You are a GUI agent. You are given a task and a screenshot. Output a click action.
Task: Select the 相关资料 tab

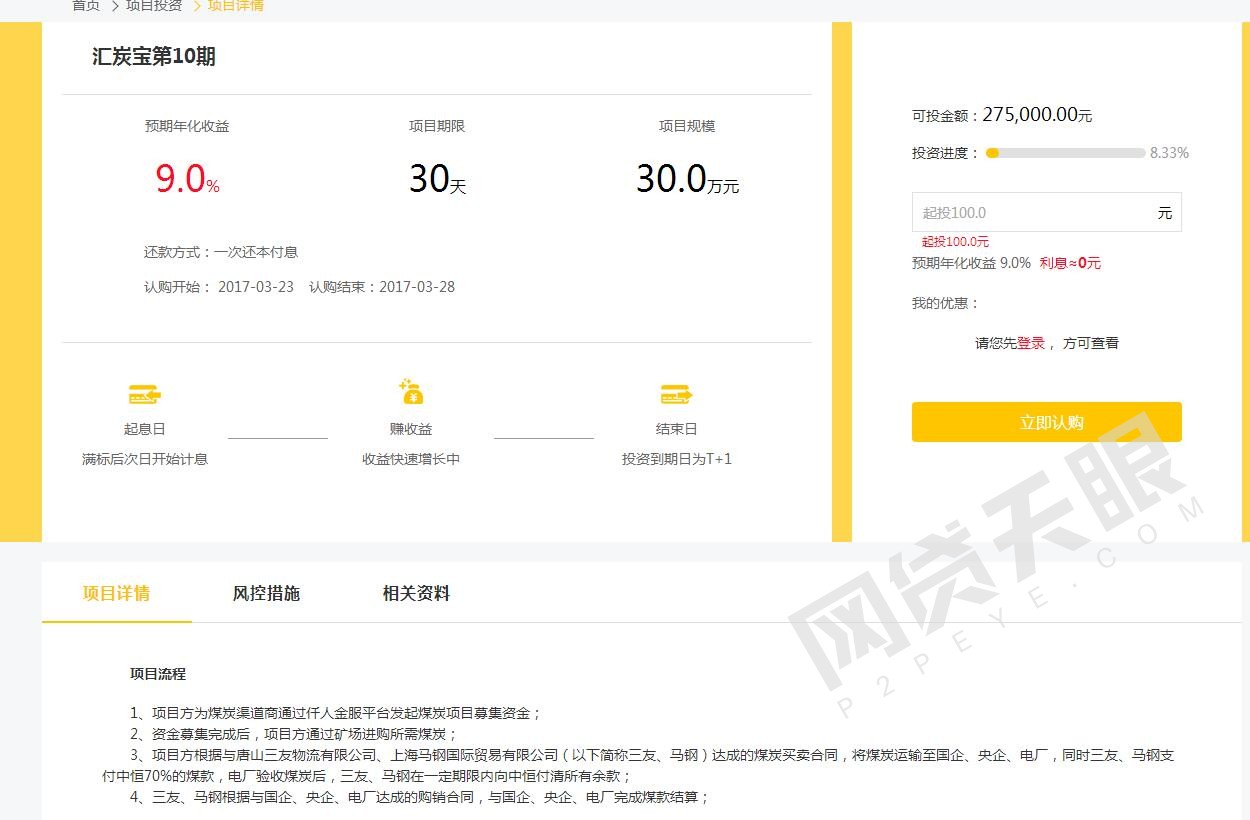[x=416, y=593]
